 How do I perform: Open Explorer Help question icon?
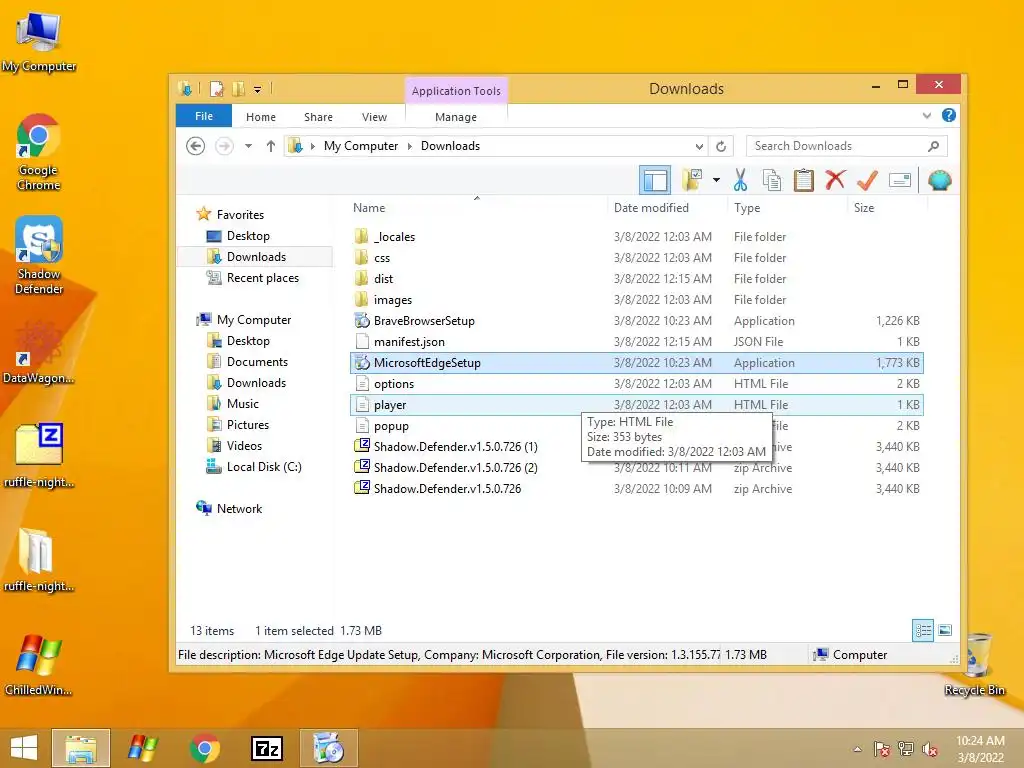pos(949,116)
